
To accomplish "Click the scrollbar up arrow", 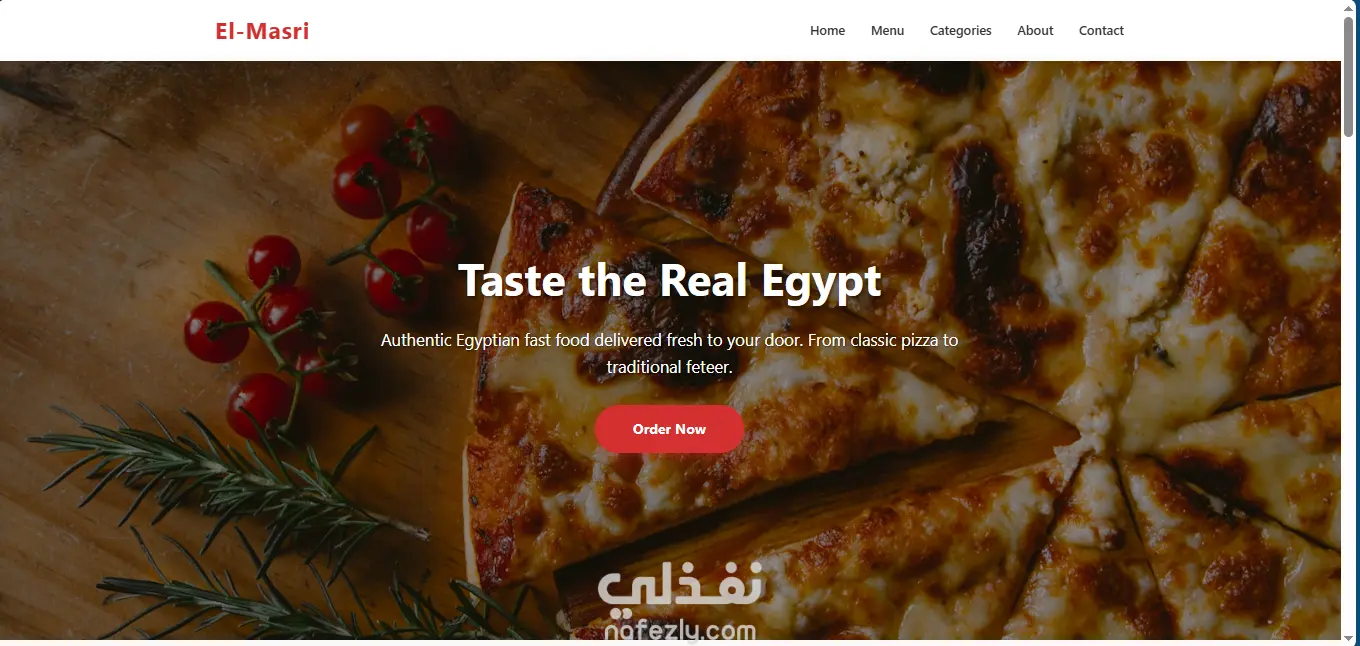I will tap(1350, 8).
